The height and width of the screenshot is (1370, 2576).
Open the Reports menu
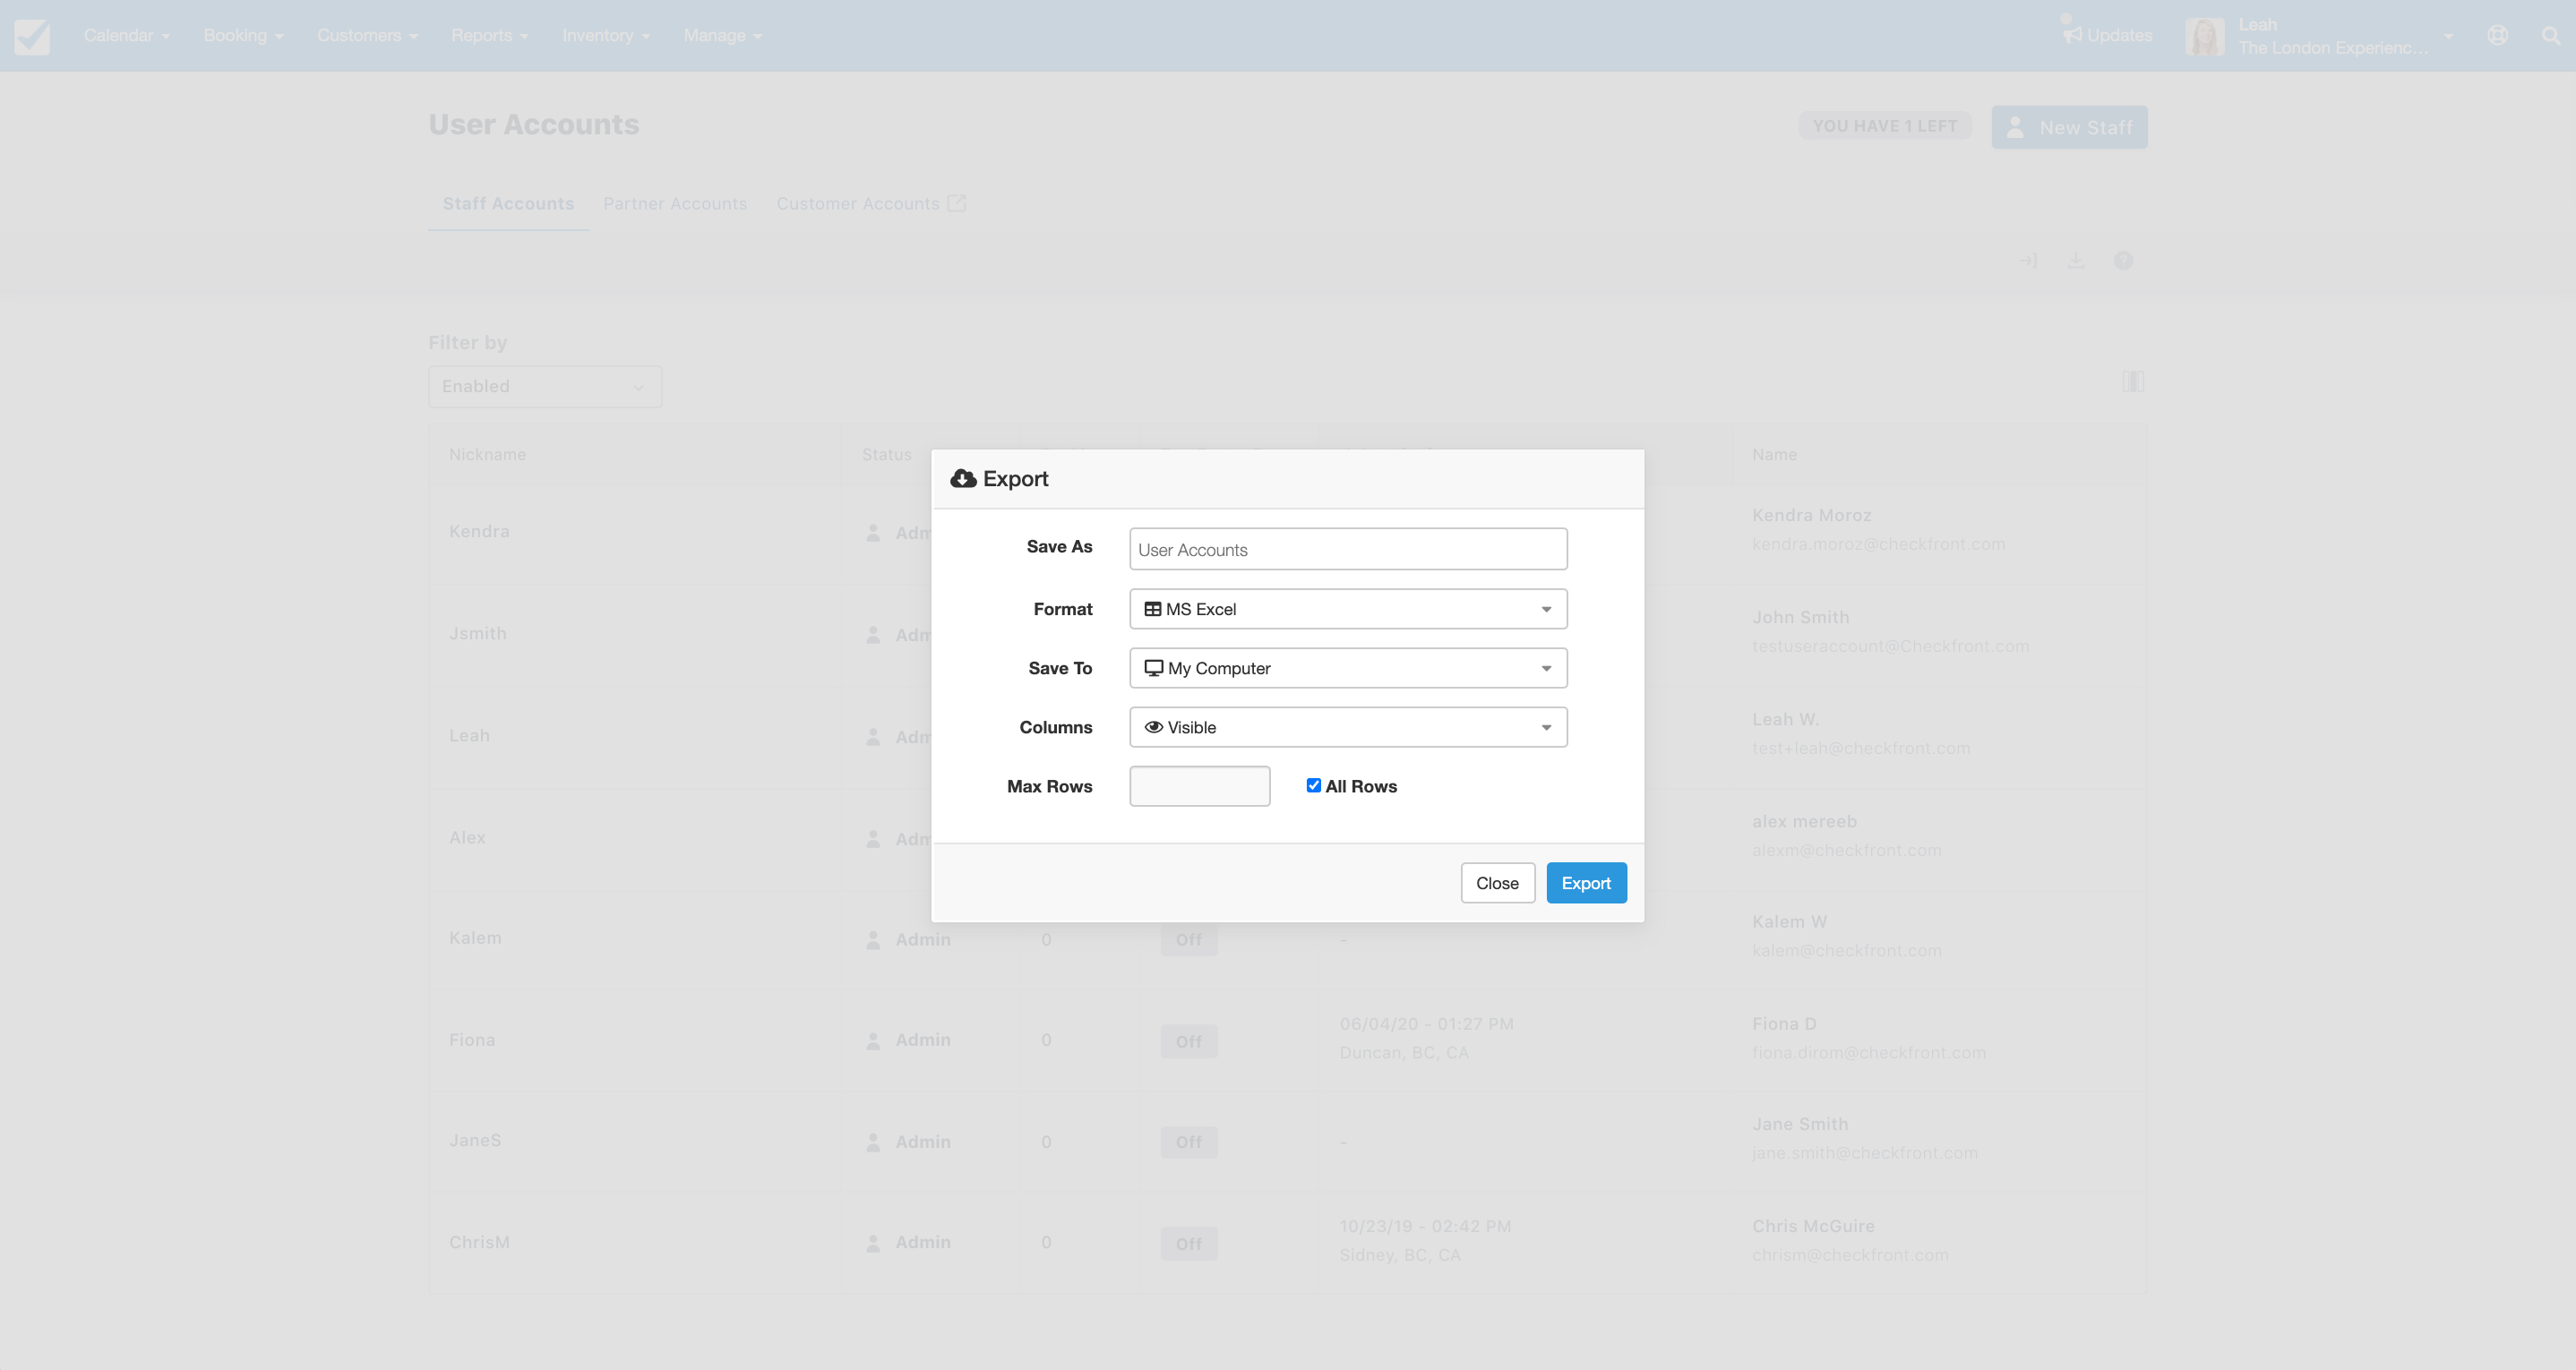[489, 36]
